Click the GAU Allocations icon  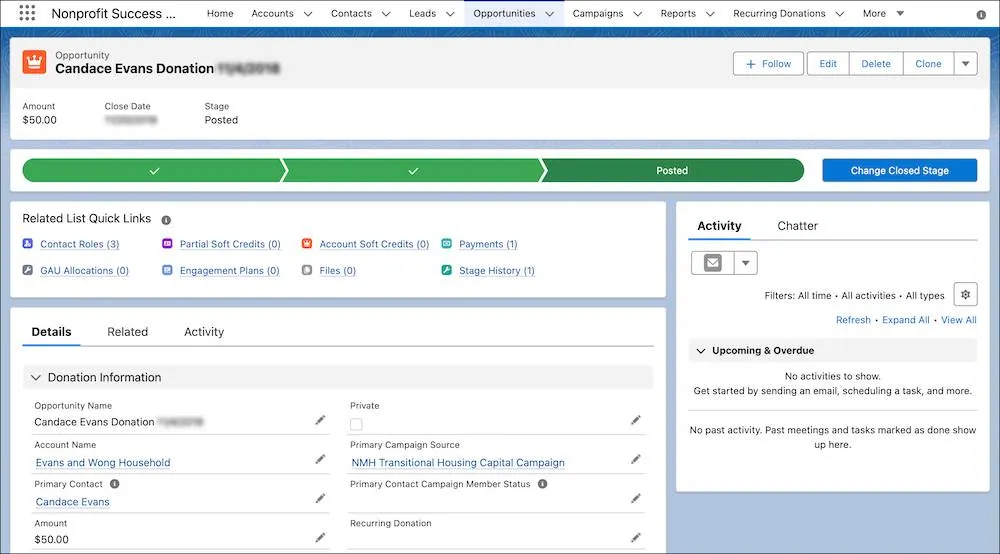27,270
